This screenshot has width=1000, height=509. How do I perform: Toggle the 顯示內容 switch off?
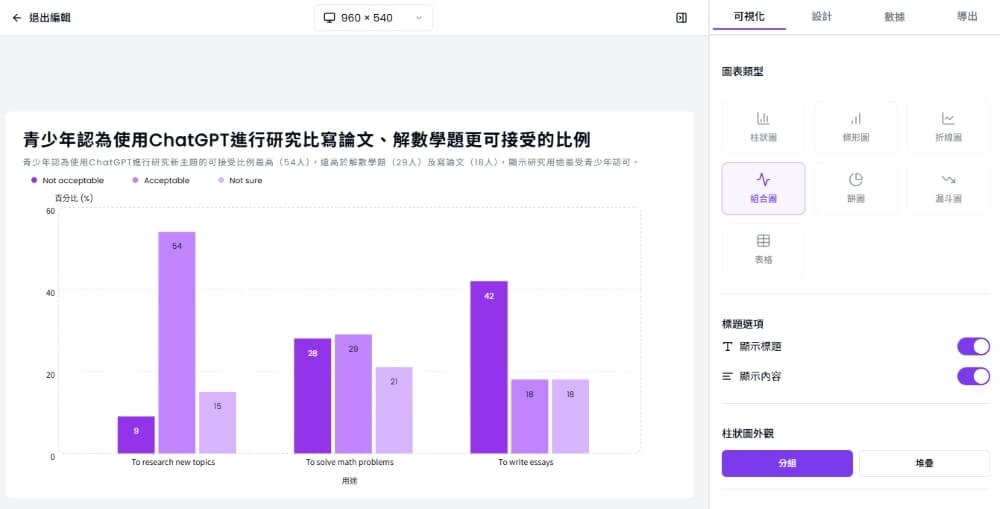(x=972, y=376)
